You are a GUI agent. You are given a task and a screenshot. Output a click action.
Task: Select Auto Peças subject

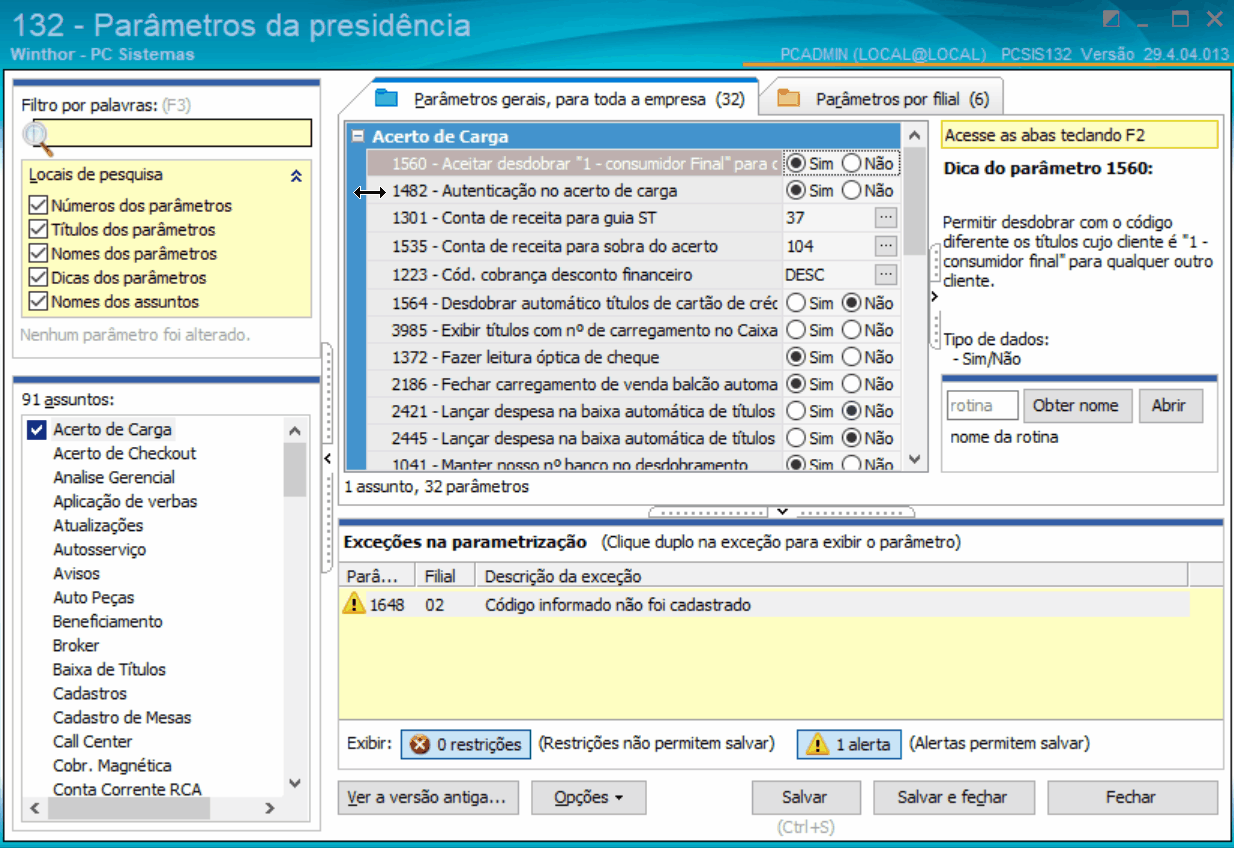coord(93,597)
